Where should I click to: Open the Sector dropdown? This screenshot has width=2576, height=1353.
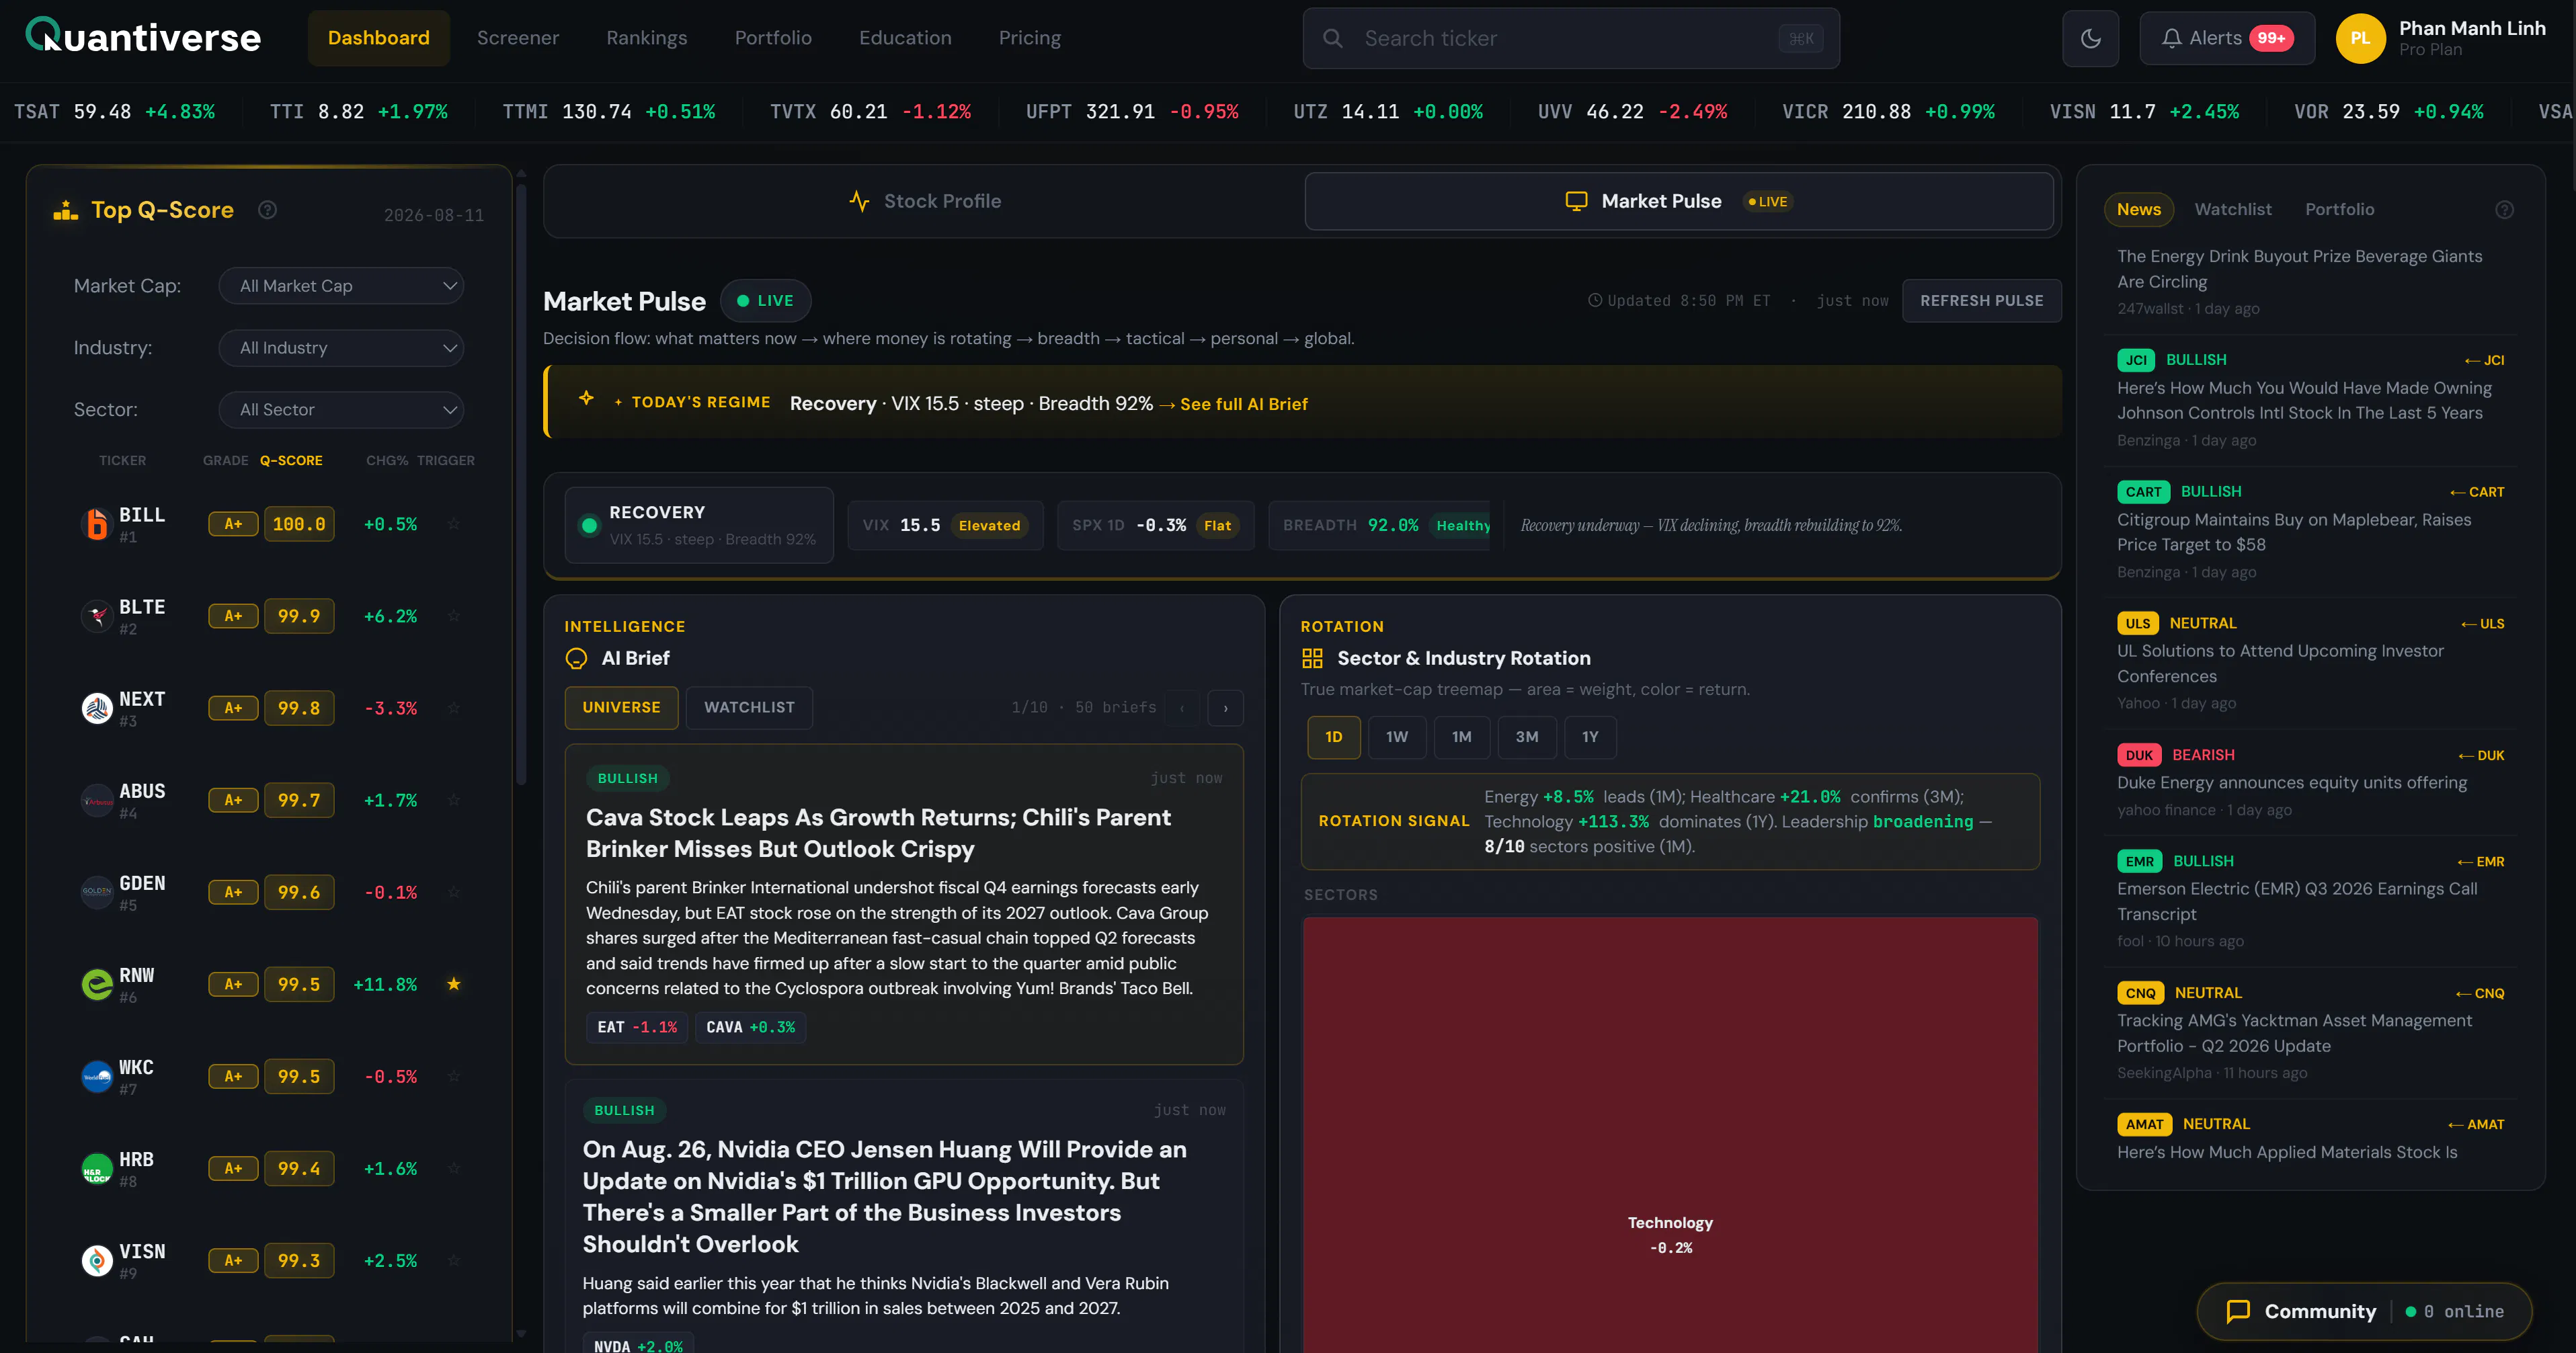click(341, 410)
